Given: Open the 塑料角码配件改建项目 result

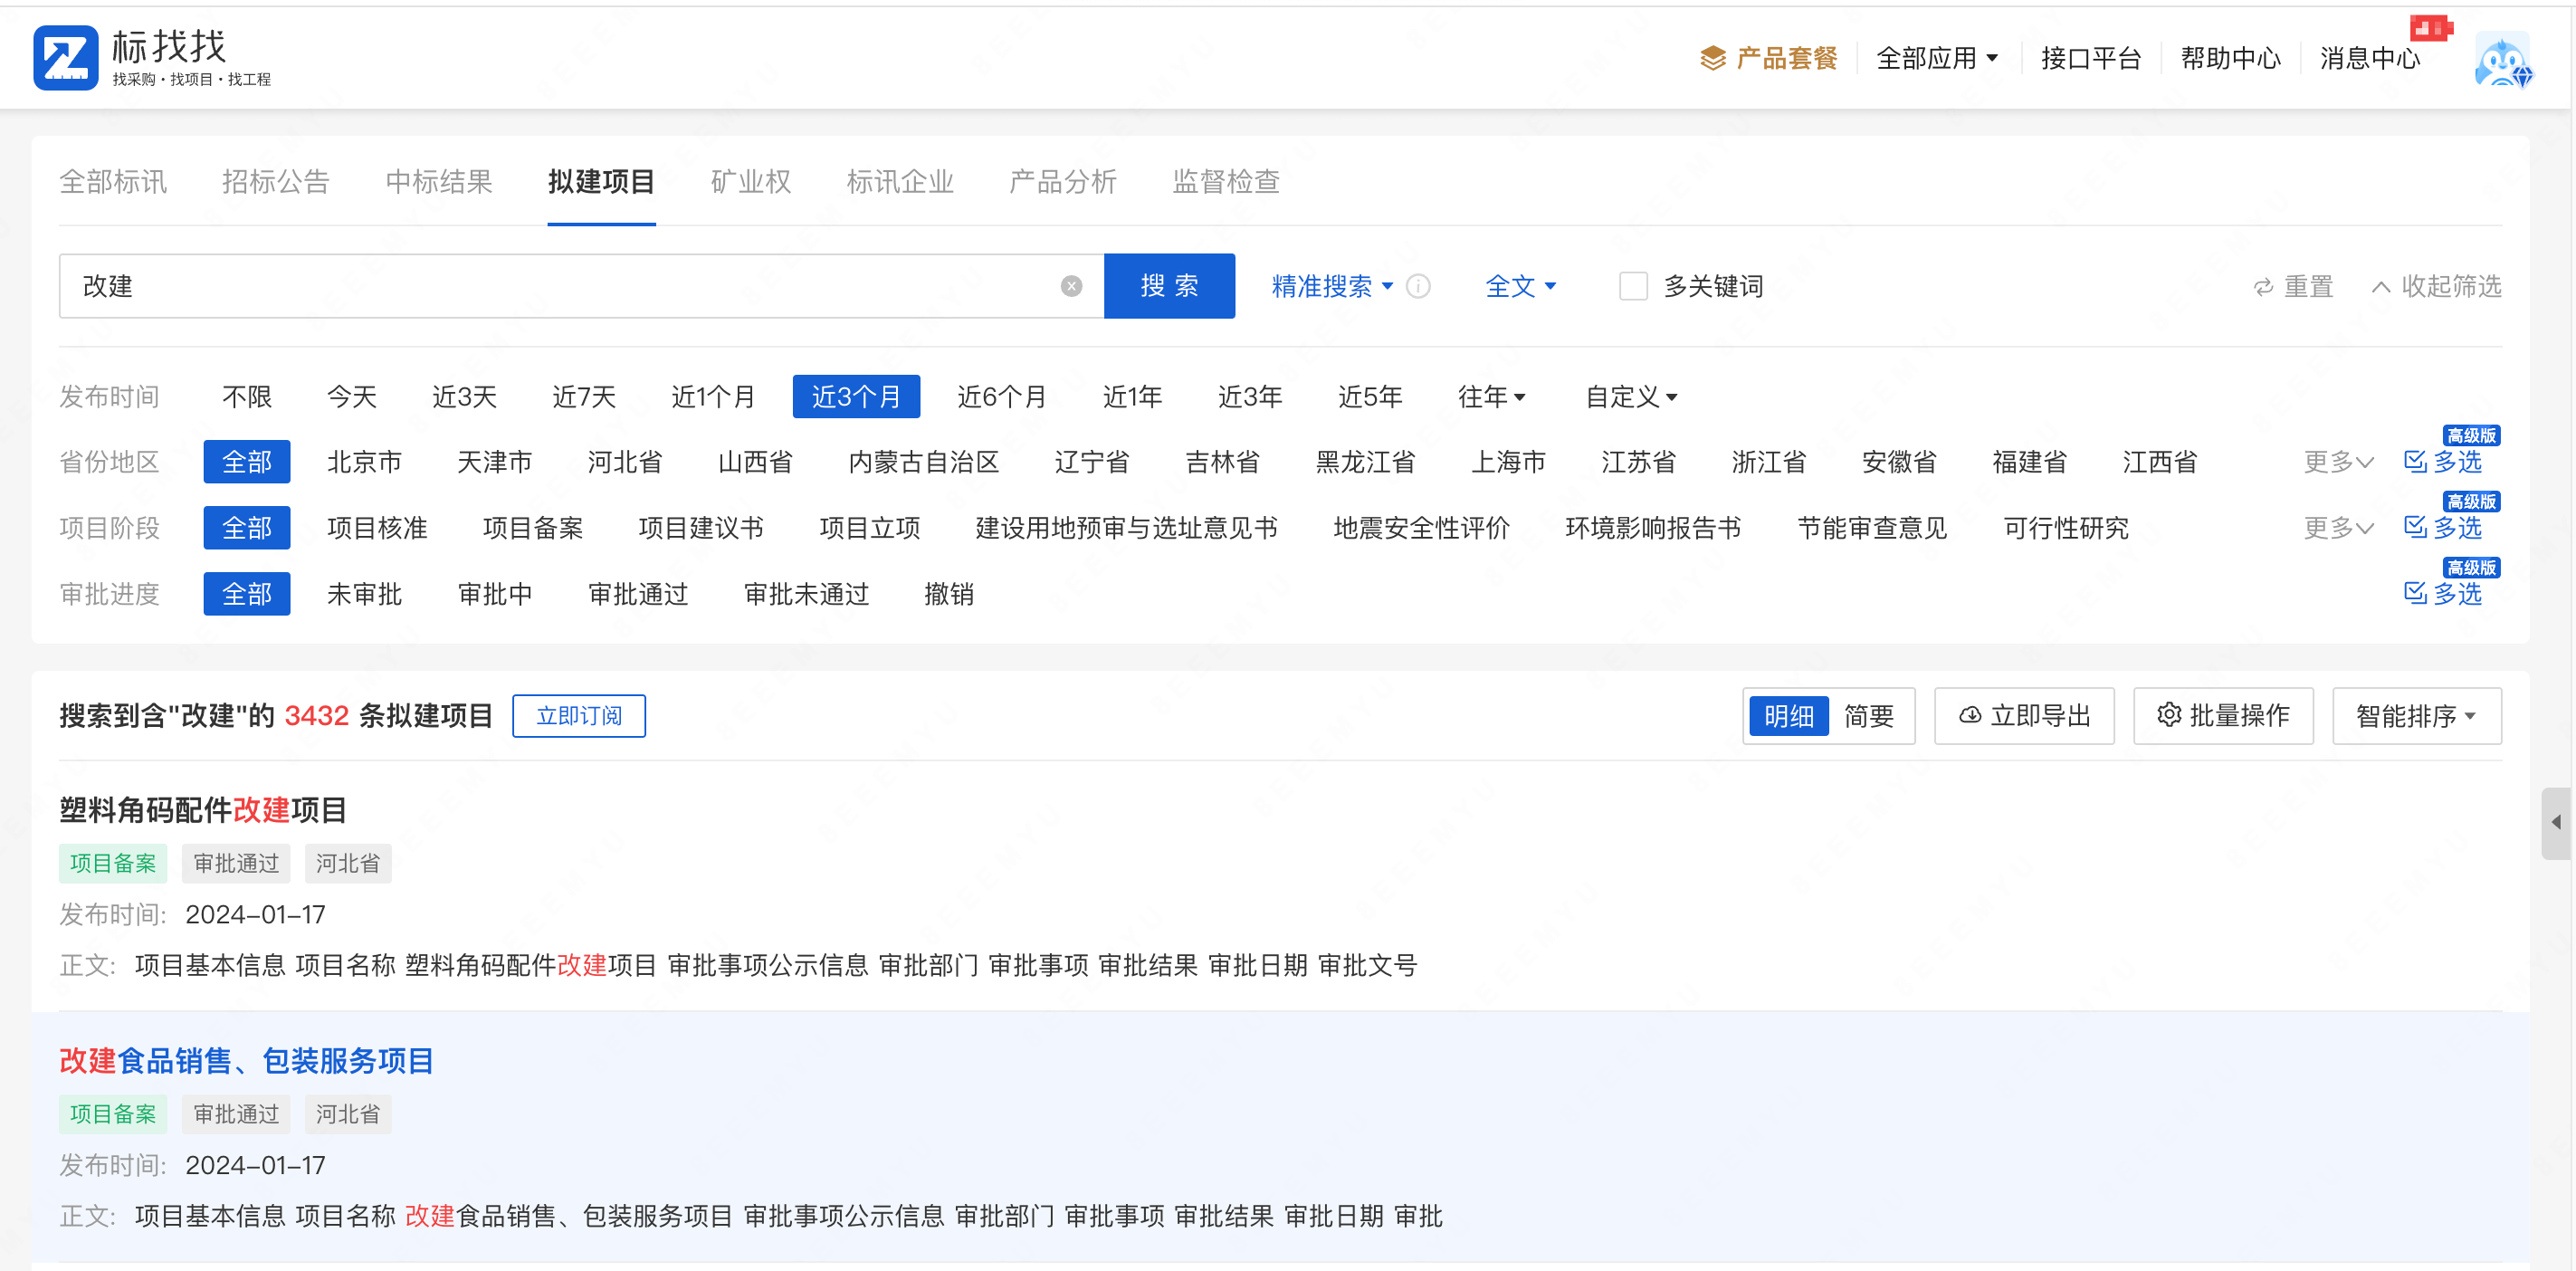Looking at the screenshot, I should [203, 809].
